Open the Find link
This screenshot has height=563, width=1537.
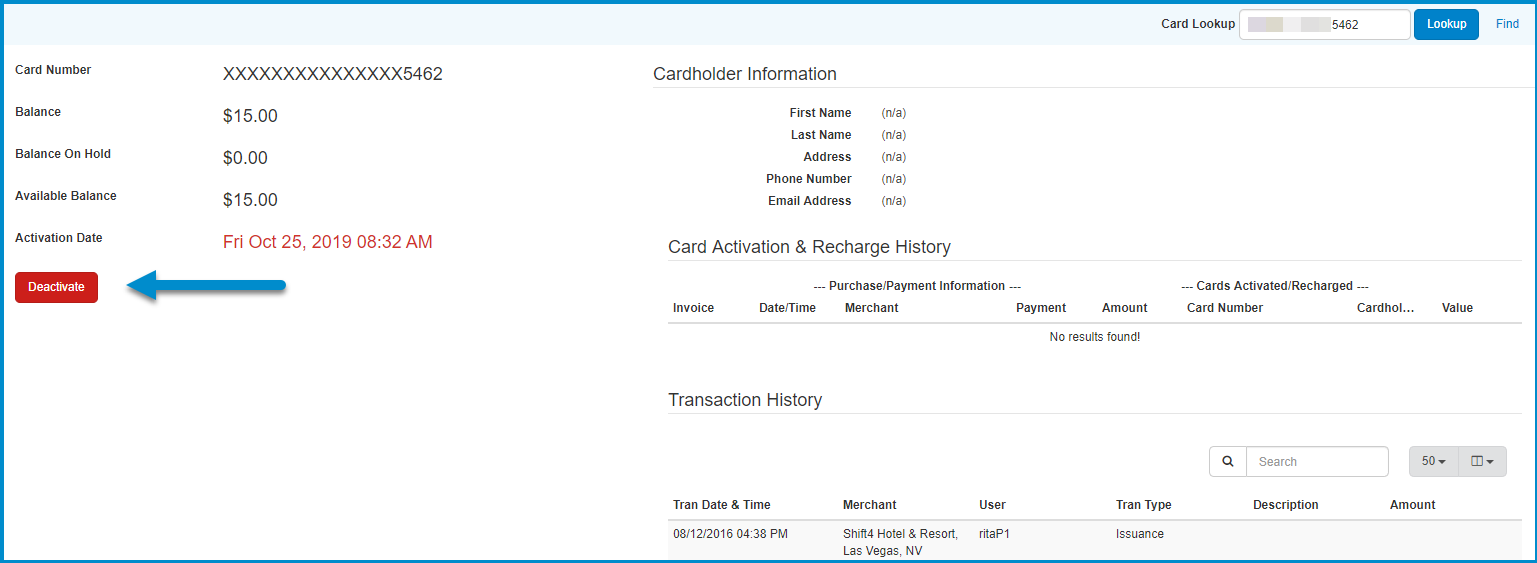(x=1507, y=24)
